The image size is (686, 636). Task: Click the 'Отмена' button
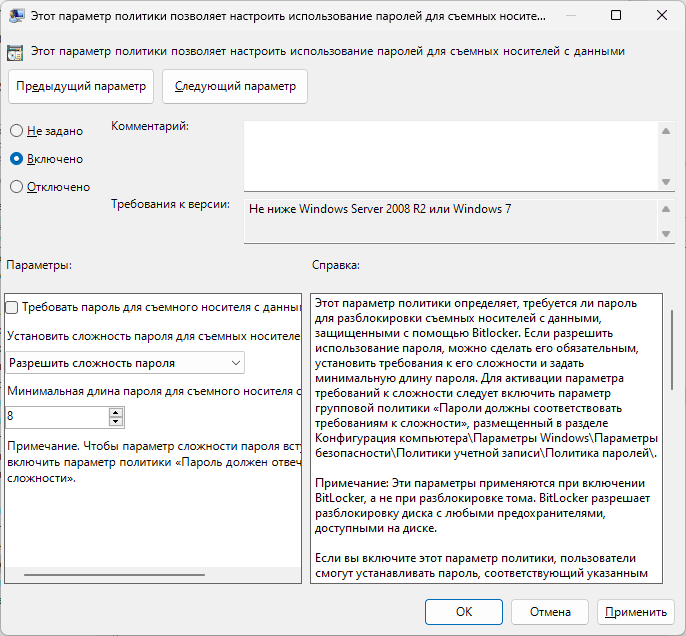(x=550, y=612)
